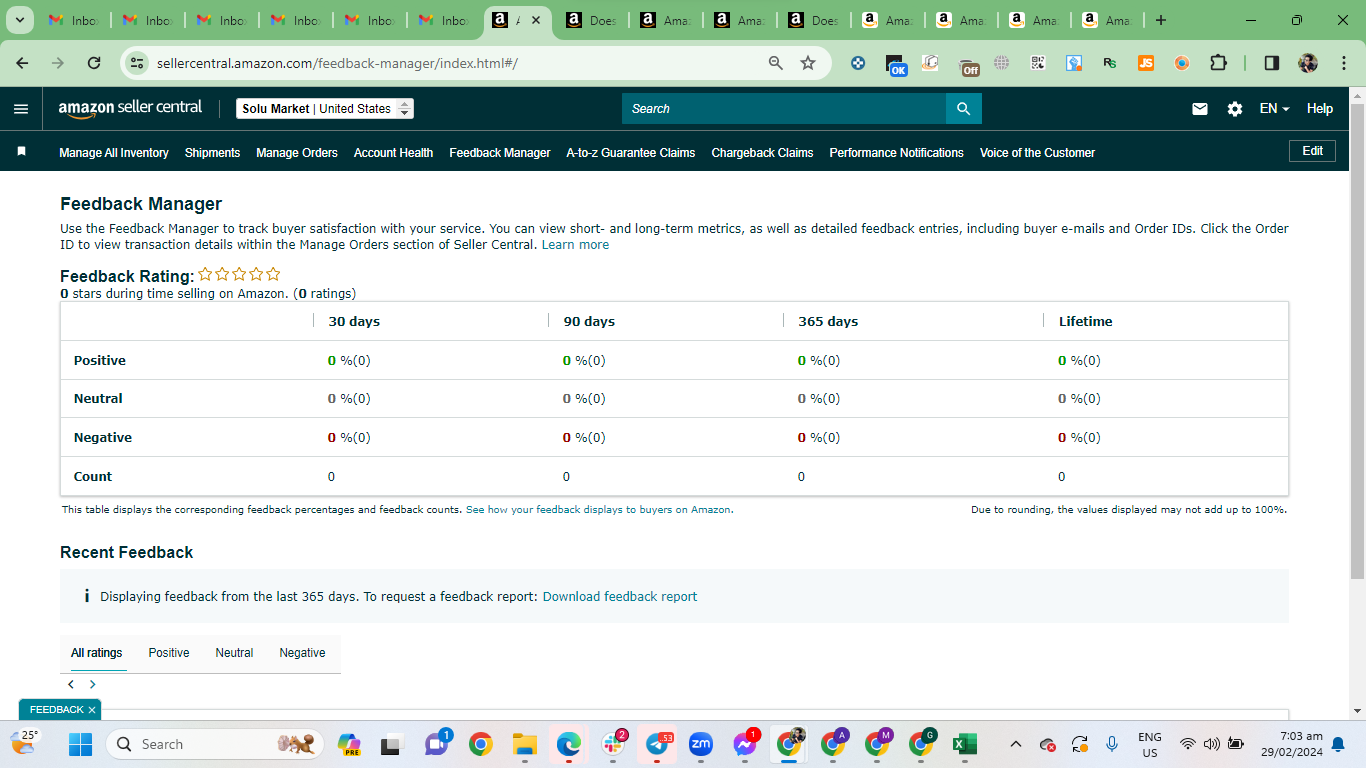This screenshot has height=768, width=1366.
Task: Click the Edit button in the navigation bar
Action: point(1312,151)
